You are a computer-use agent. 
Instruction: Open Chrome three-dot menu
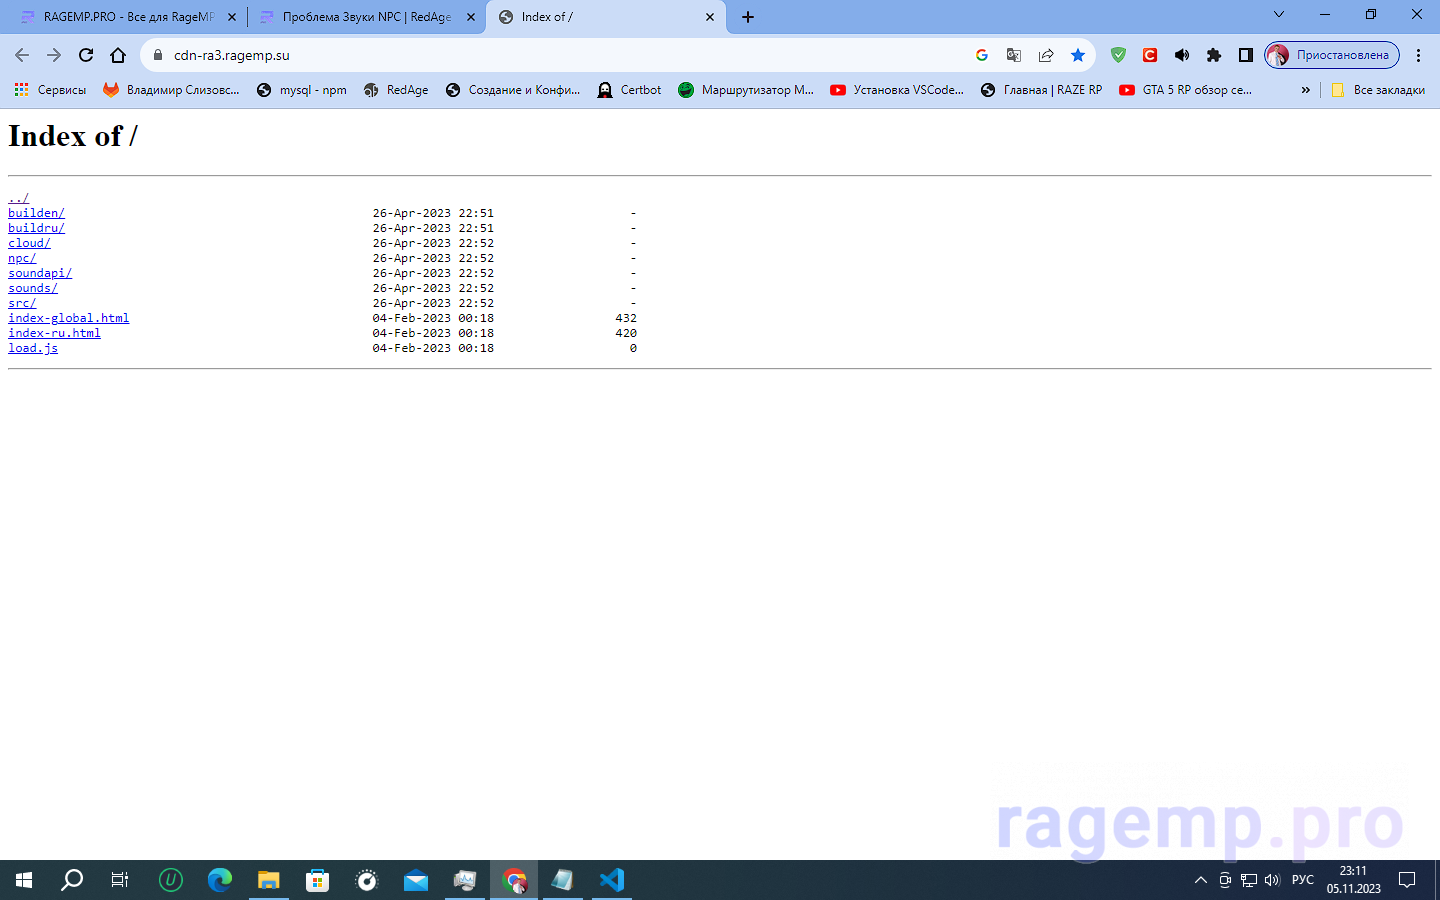point(1418,55)
